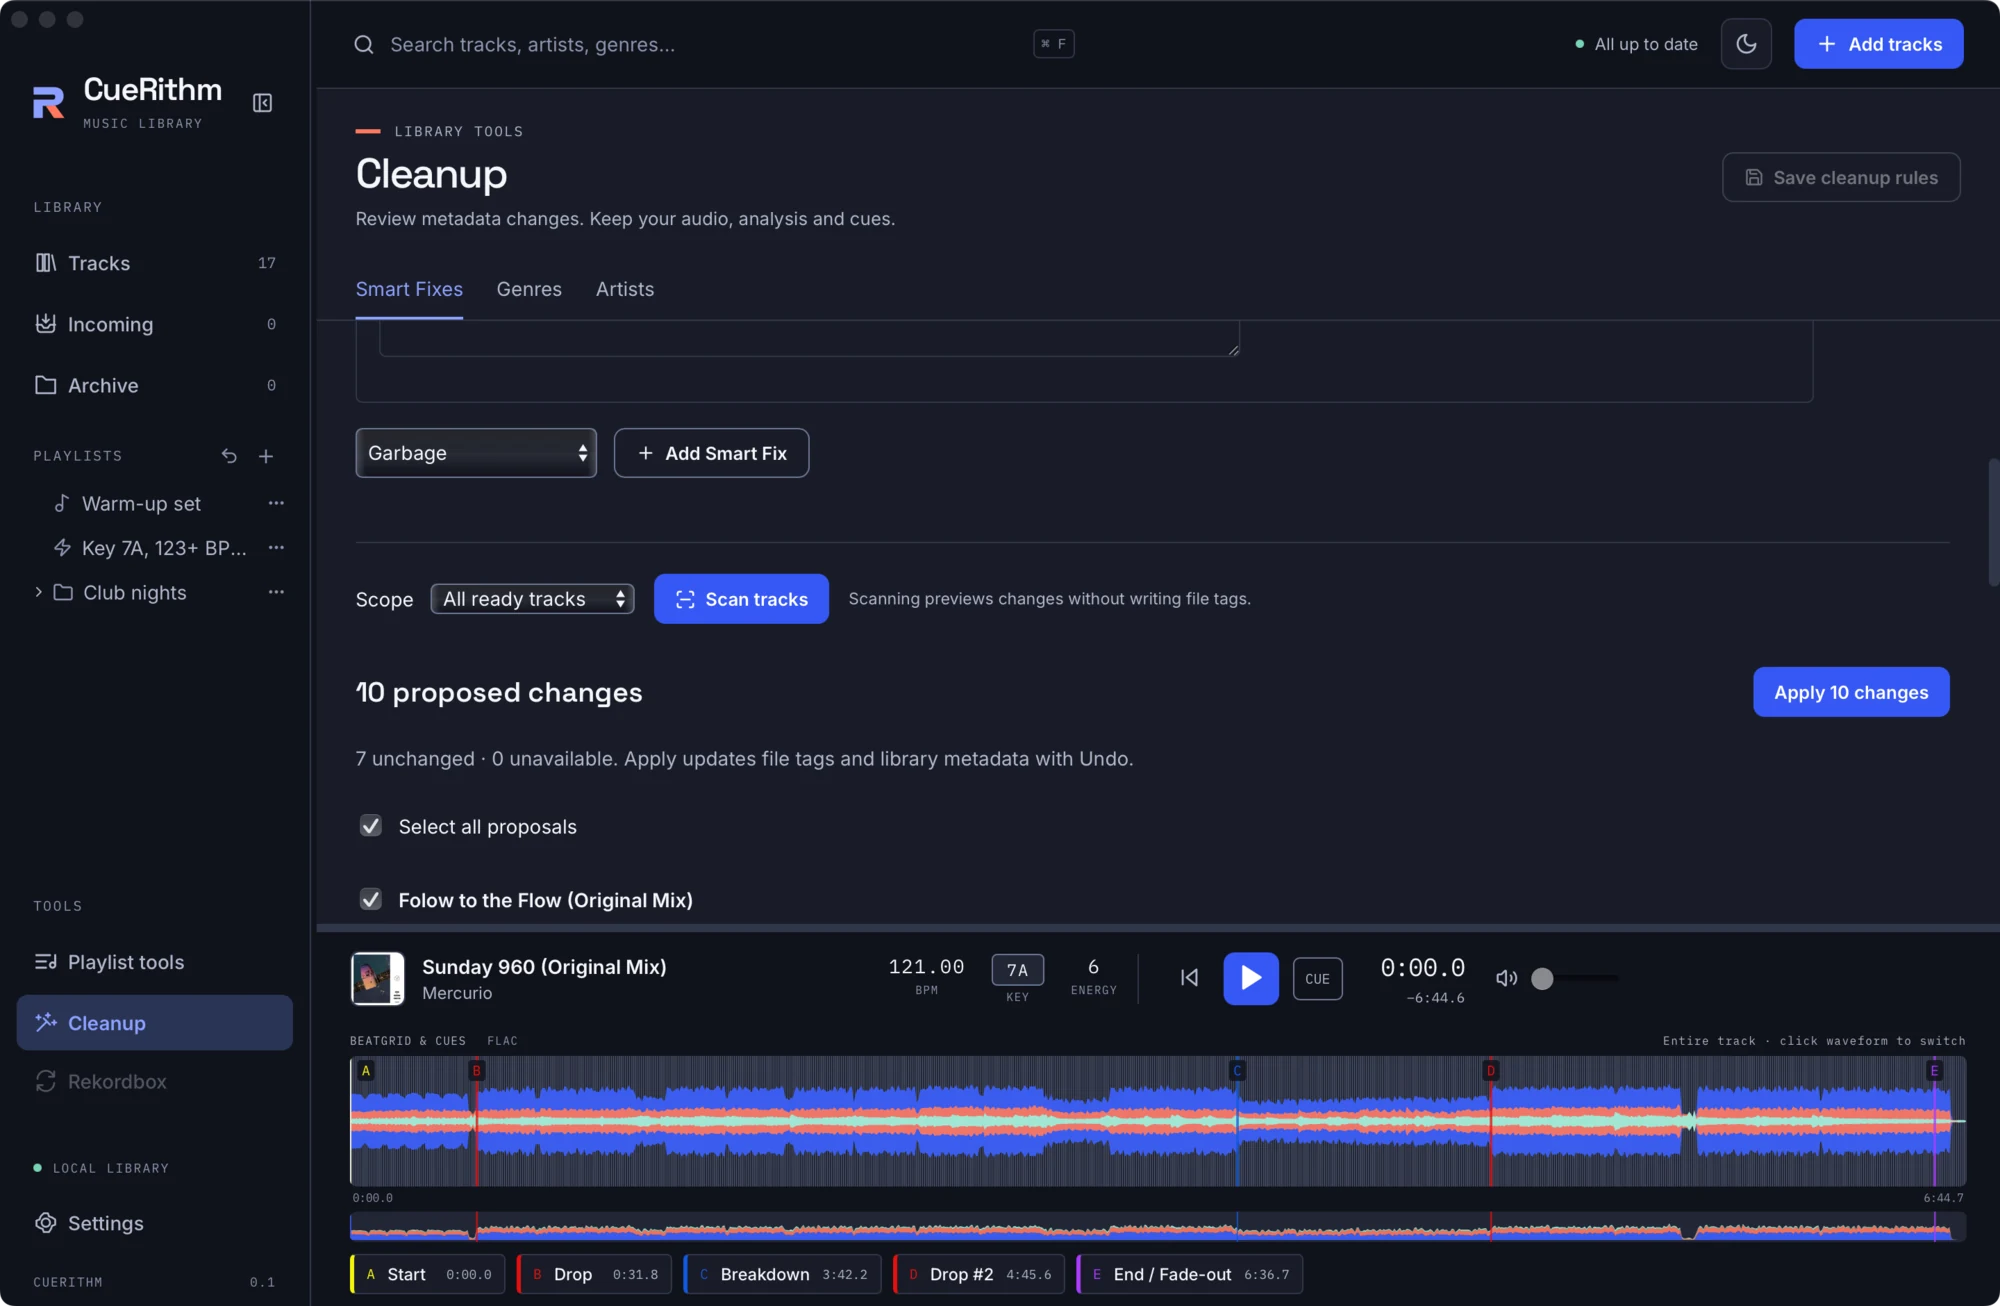
Task: Jump to Drop cue at 0:31.8
Action: click(x=594, y=1274)
